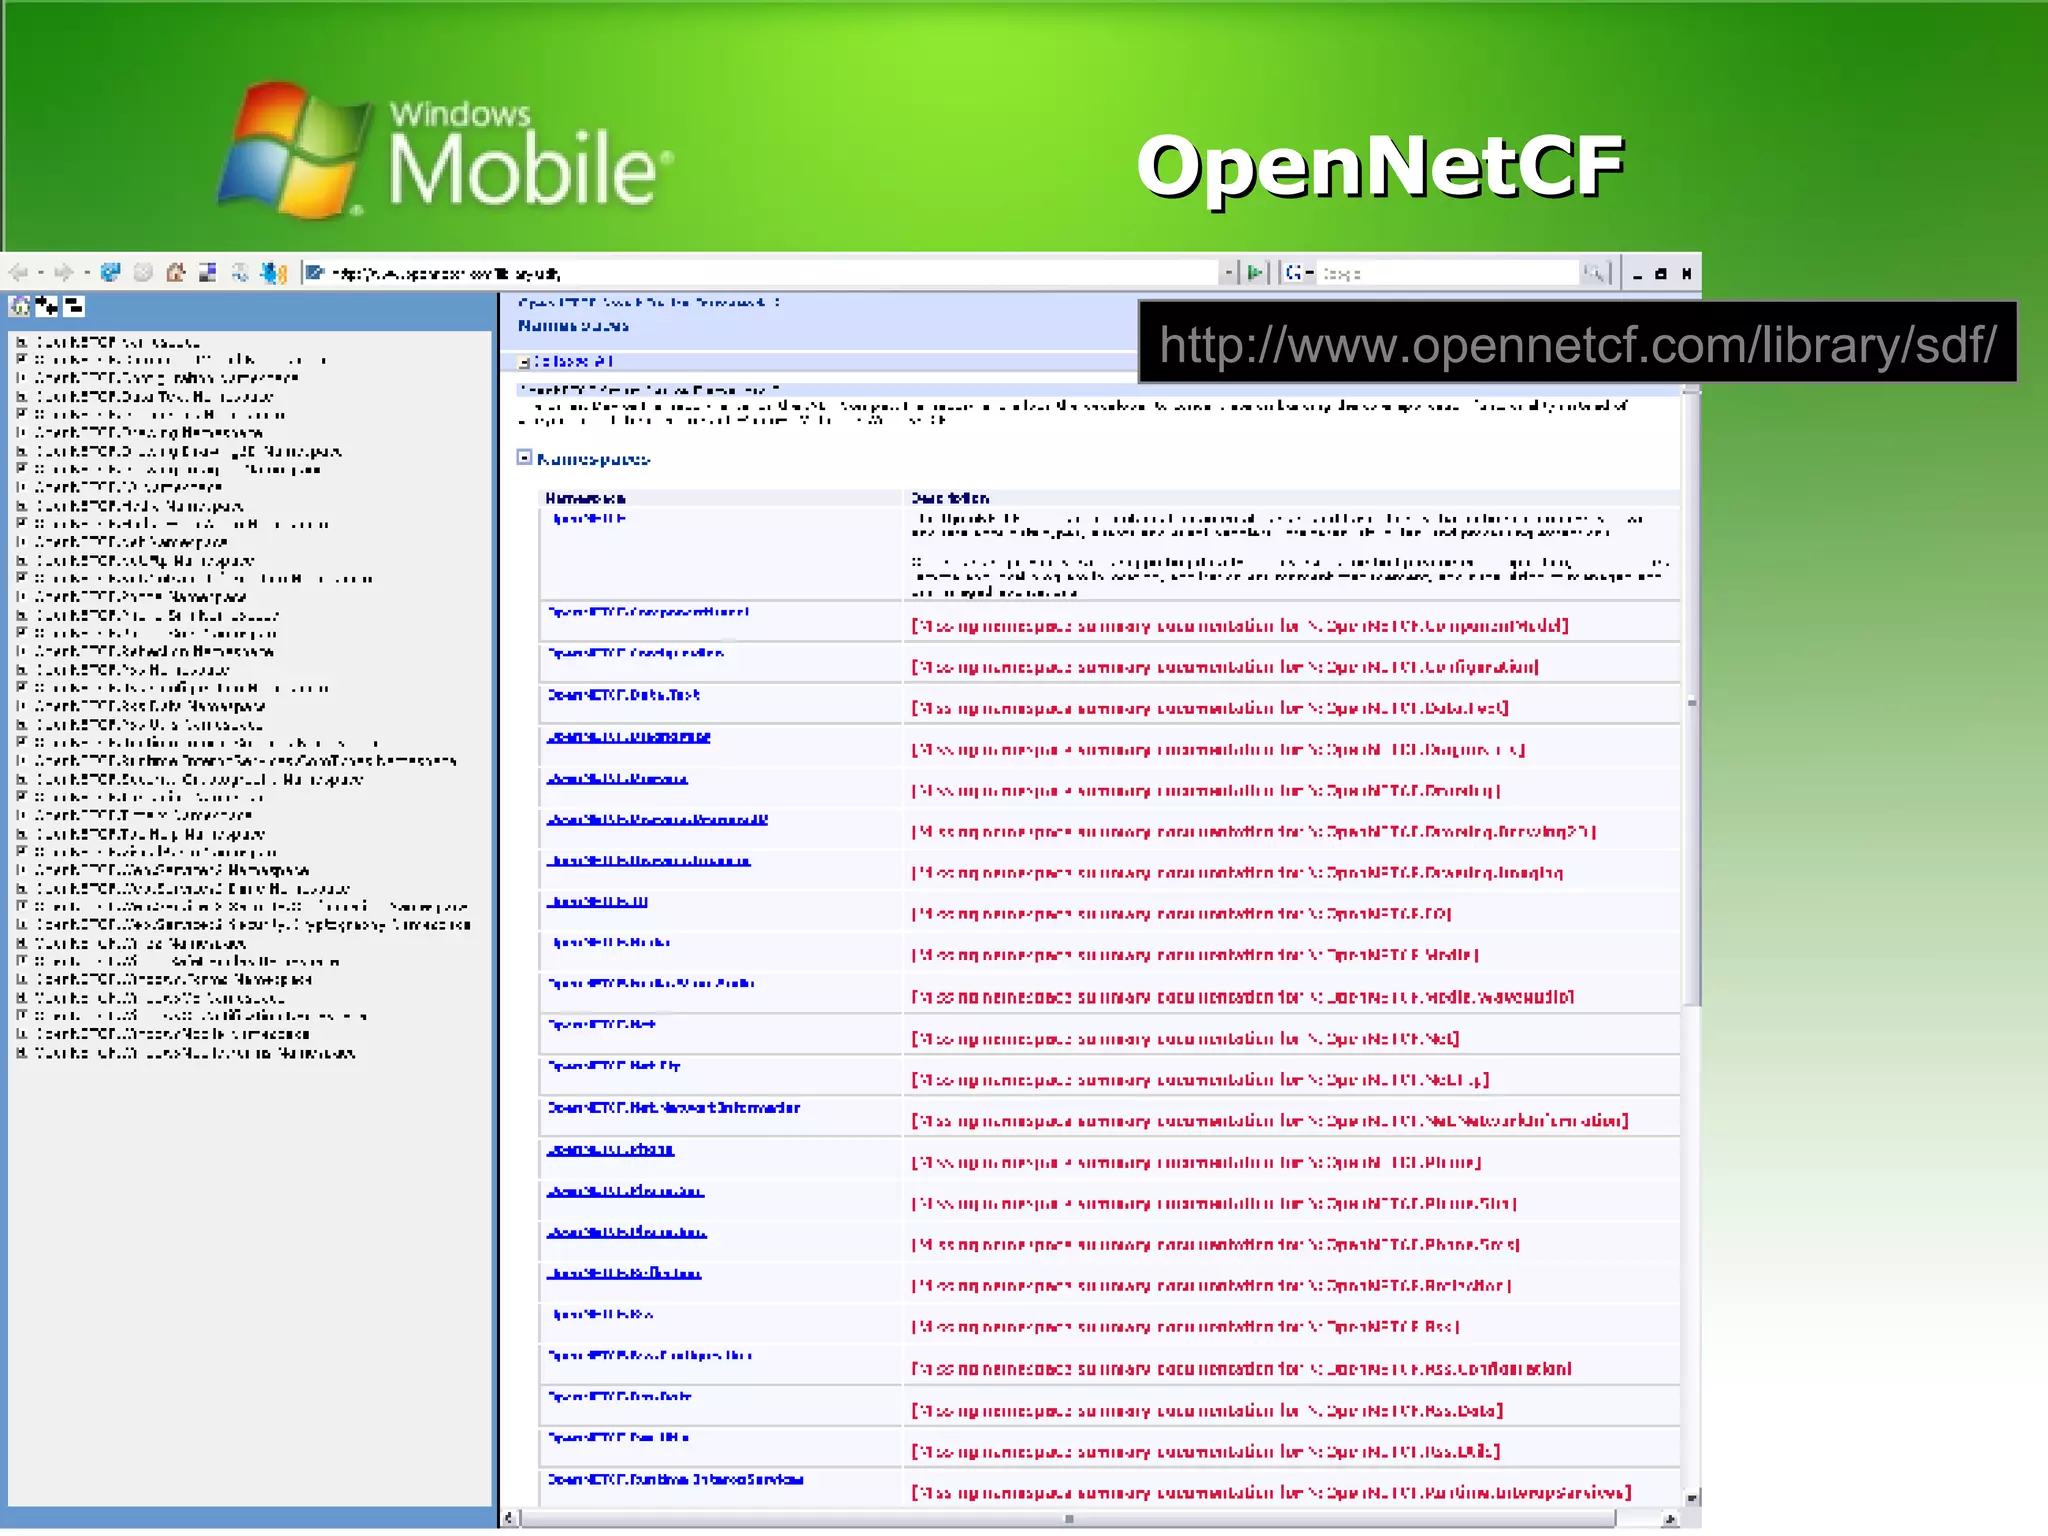Click the vertical scrollbar down arrow
Screen dimensions: 2048x1536
point(1692,1497)
